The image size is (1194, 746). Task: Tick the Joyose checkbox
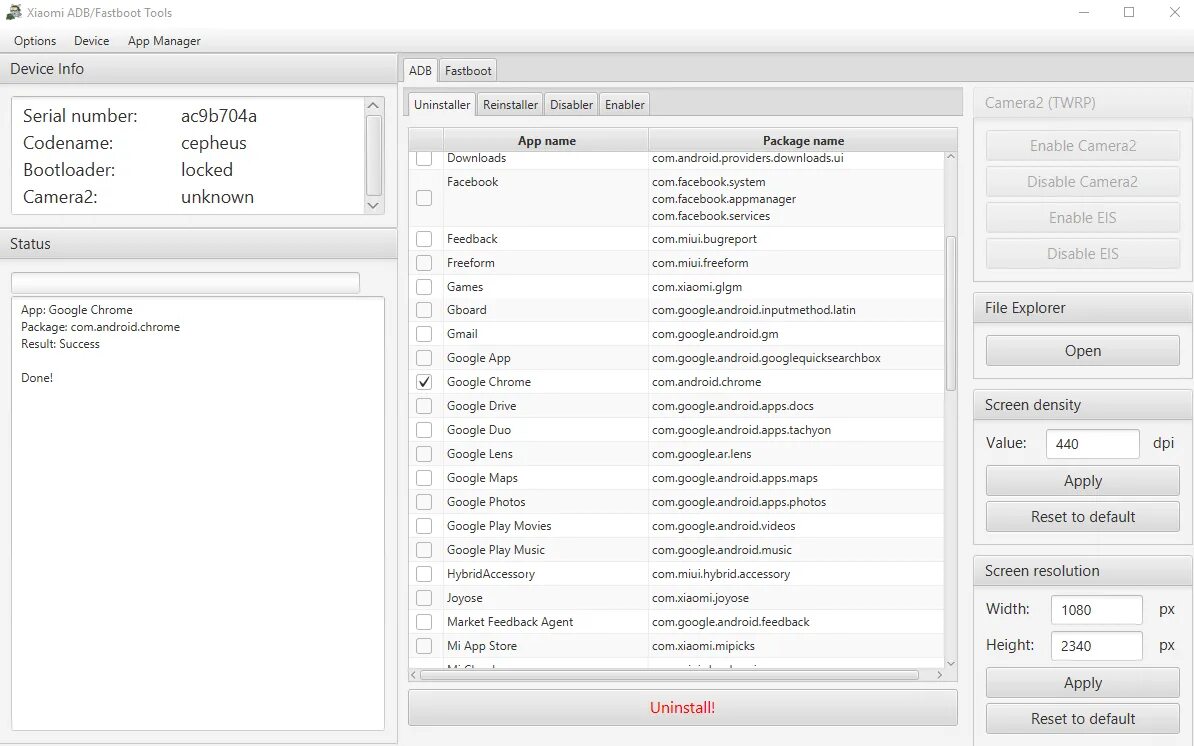pyautogui.click(x=424, y=598)
